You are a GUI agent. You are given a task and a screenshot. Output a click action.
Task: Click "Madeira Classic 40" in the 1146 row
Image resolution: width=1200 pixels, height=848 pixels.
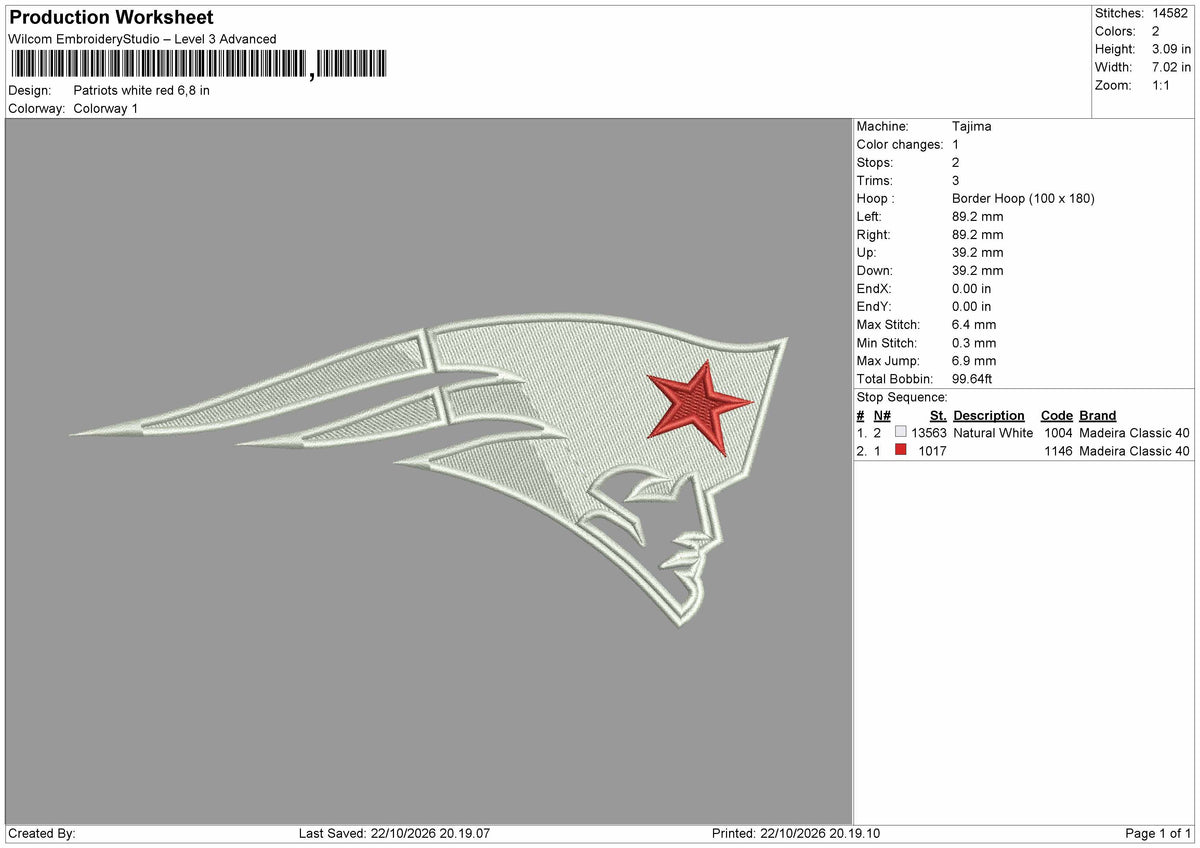[1134, 451]
